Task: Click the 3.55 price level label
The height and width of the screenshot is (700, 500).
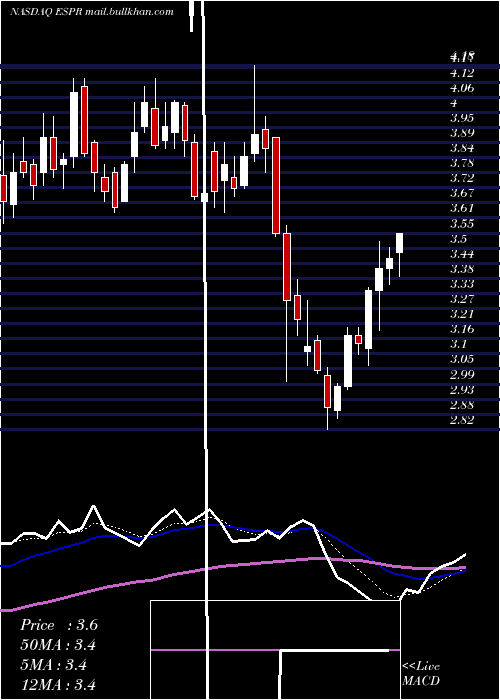Action: [x=462, y=224]
